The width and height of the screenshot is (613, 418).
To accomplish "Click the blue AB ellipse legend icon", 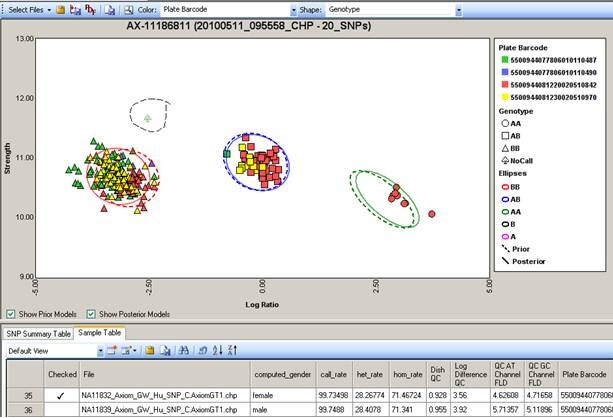I will tap(505, 199).
